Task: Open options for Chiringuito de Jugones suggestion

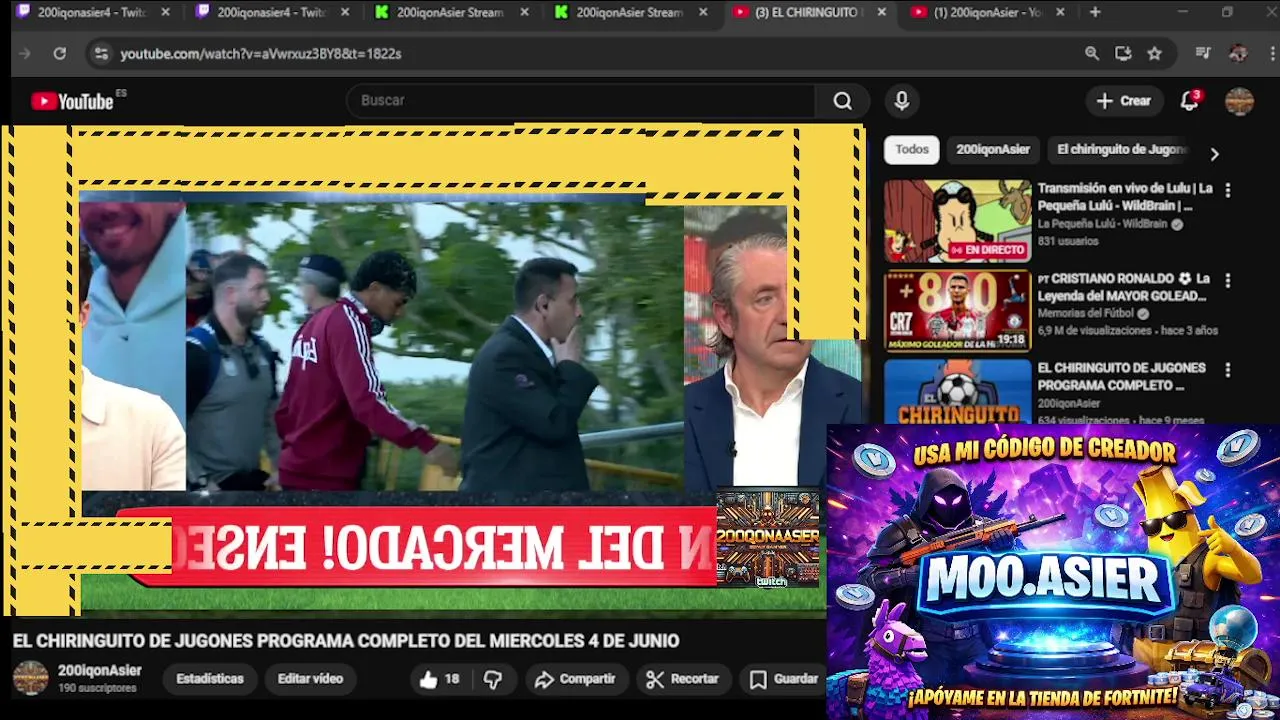Action: pyautogui.click(x=1228, y=370)
